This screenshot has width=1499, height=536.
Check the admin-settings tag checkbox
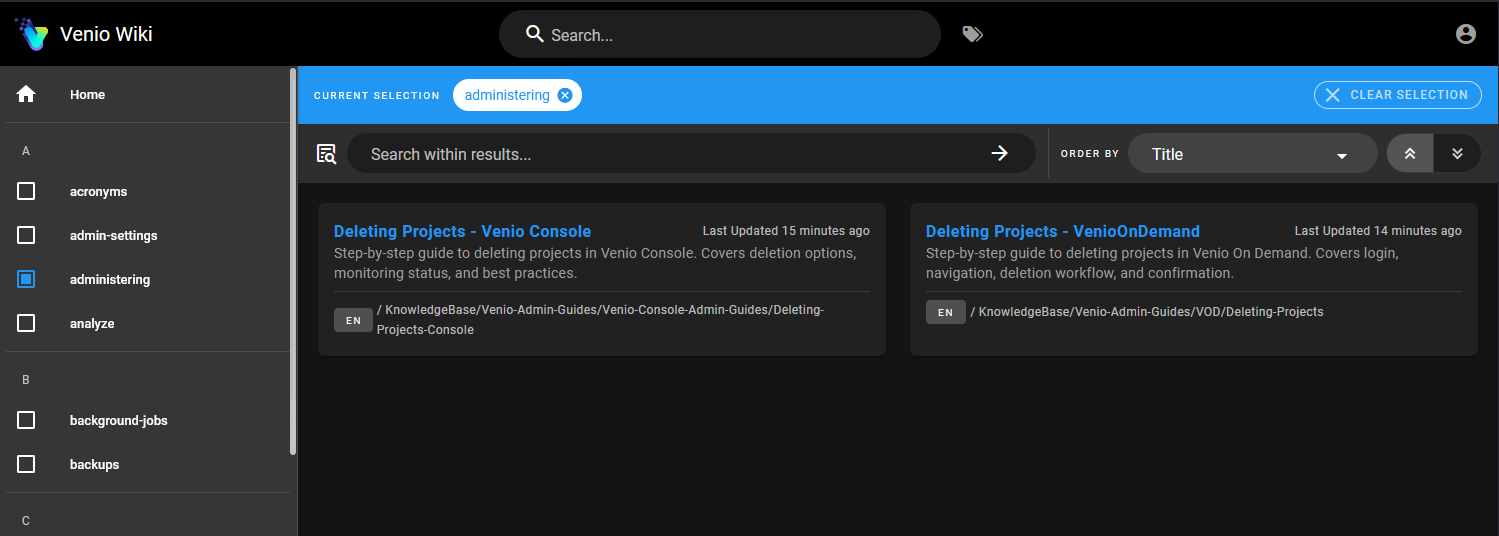[x=26, y=235]
